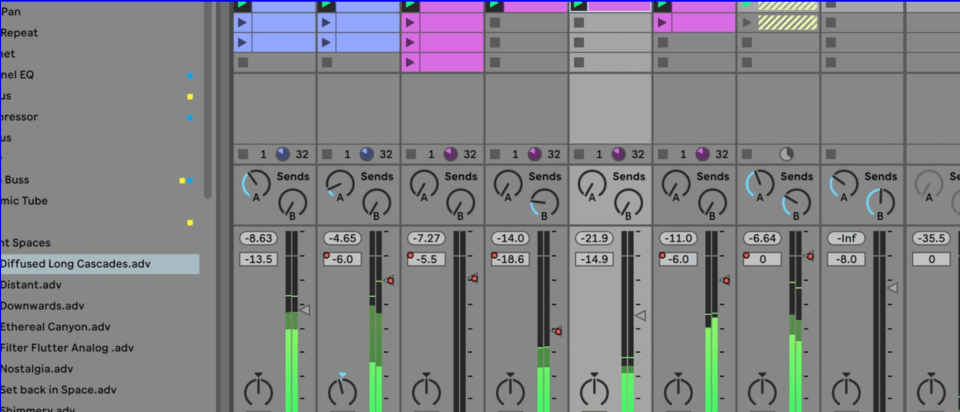Image resolution: width=960 pixels, height=412 pixels.
Task: Click Send B knob on the -Inf track
Action: pos(880,203)
